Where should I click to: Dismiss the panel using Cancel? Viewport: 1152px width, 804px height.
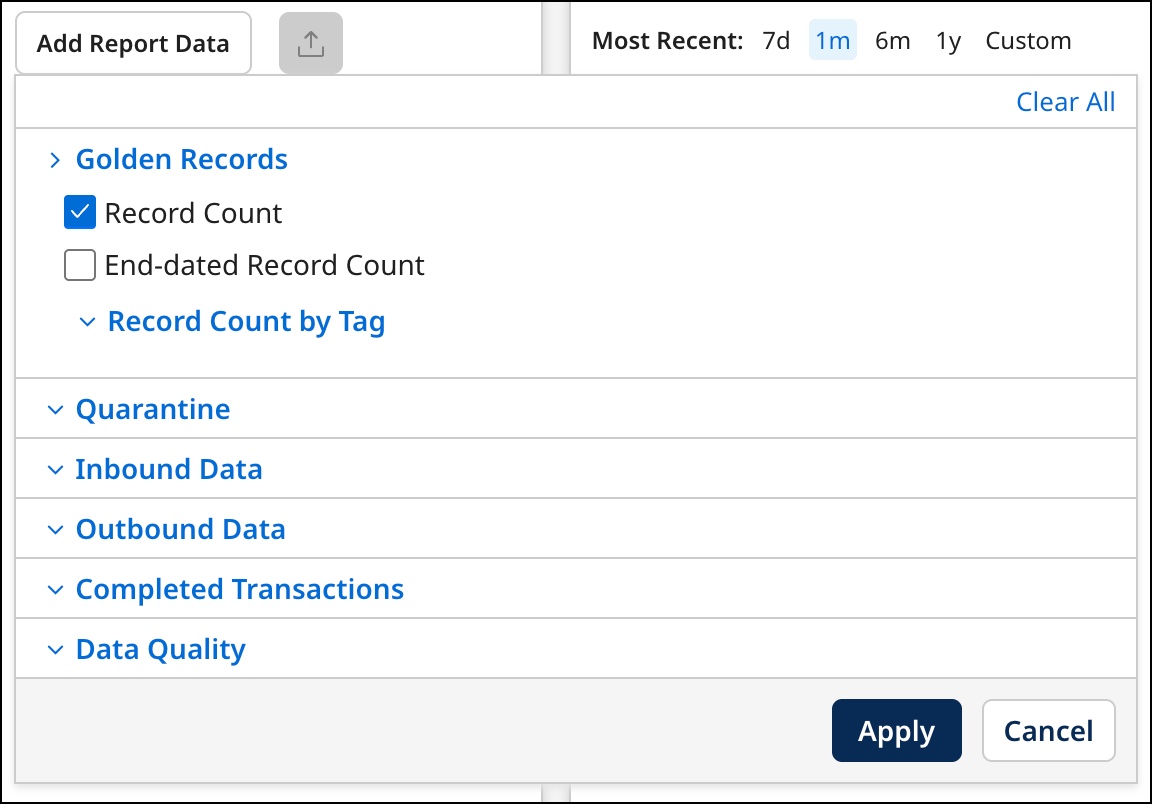(1048, 730)
